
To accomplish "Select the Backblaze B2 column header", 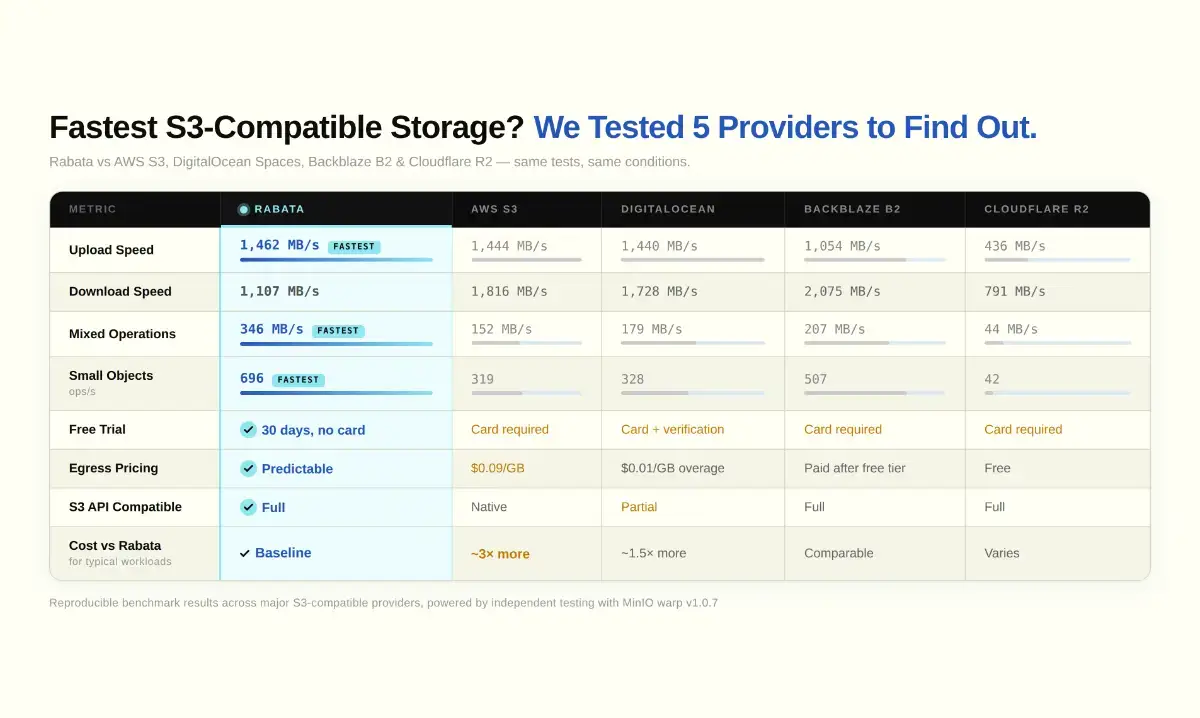I will point(852,210).
